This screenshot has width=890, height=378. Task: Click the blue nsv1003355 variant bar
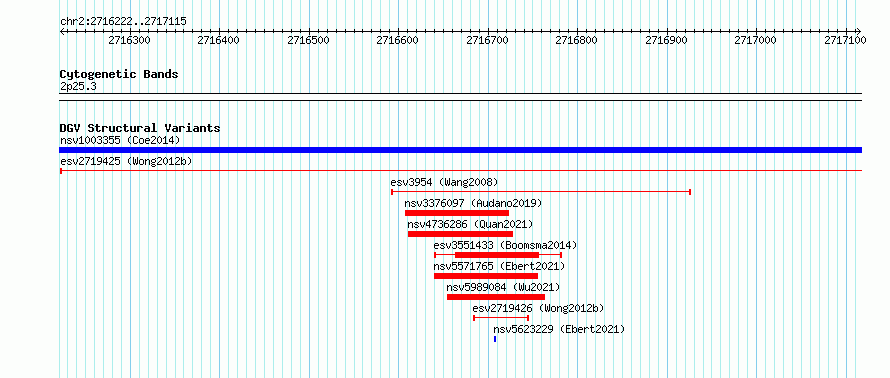pyautogui.click(x=460, y=150)
